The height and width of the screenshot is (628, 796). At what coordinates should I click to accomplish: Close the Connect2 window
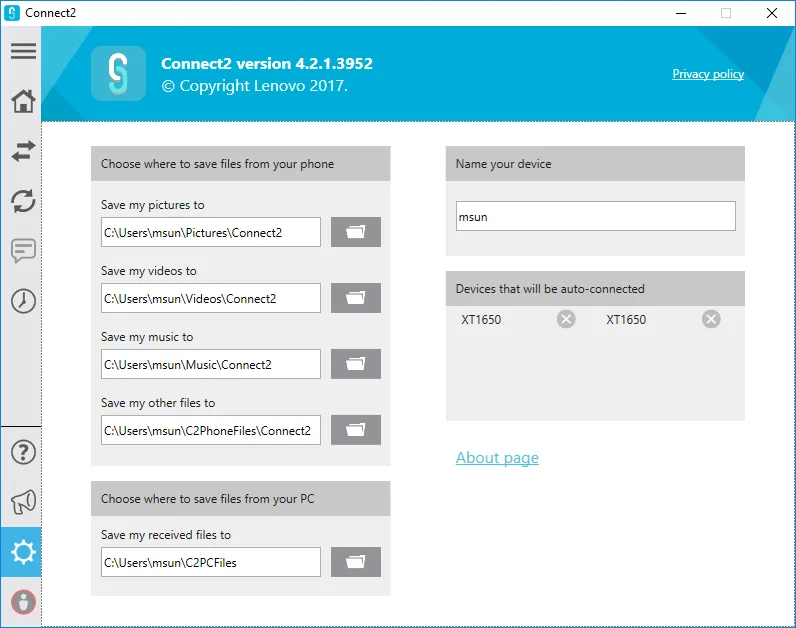[772, 13]
